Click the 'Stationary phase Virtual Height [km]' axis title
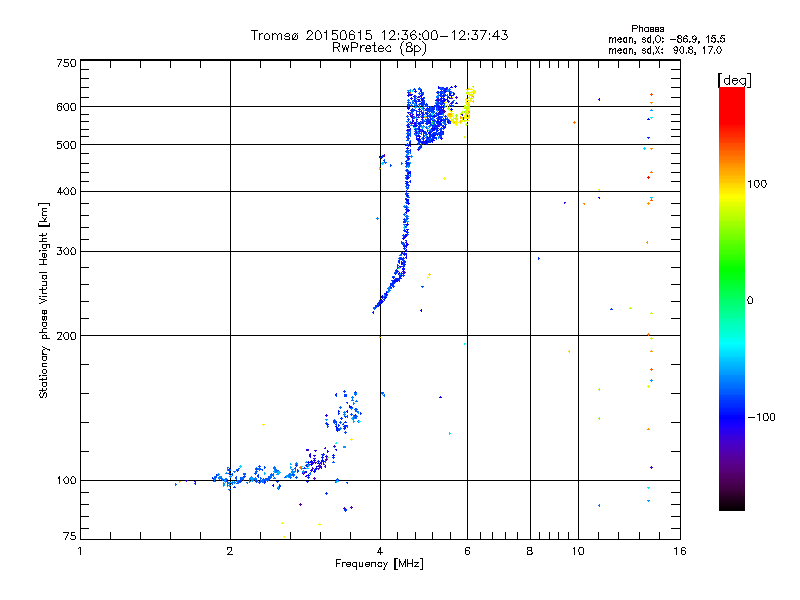800x600 pixels. coord(44,300)
